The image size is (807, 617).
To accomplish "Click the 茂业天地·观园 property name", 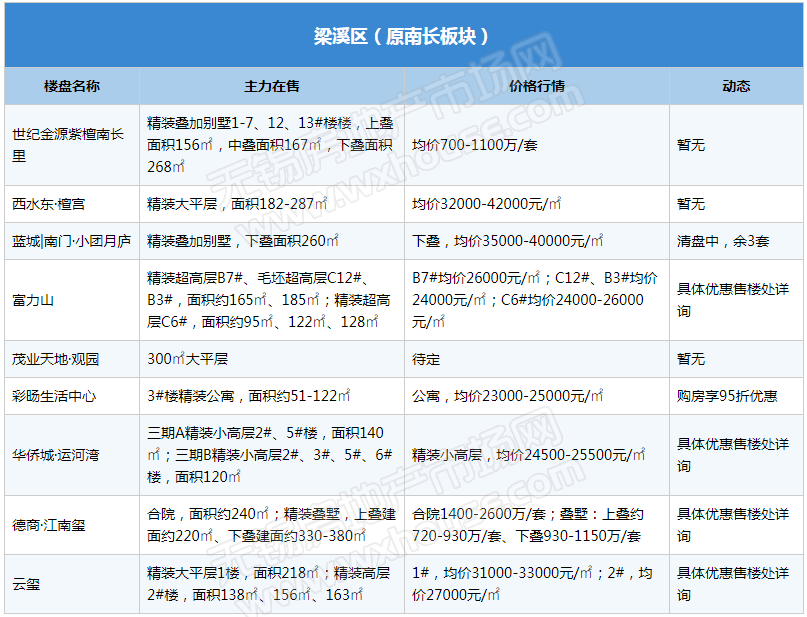I will coord(56,358).
